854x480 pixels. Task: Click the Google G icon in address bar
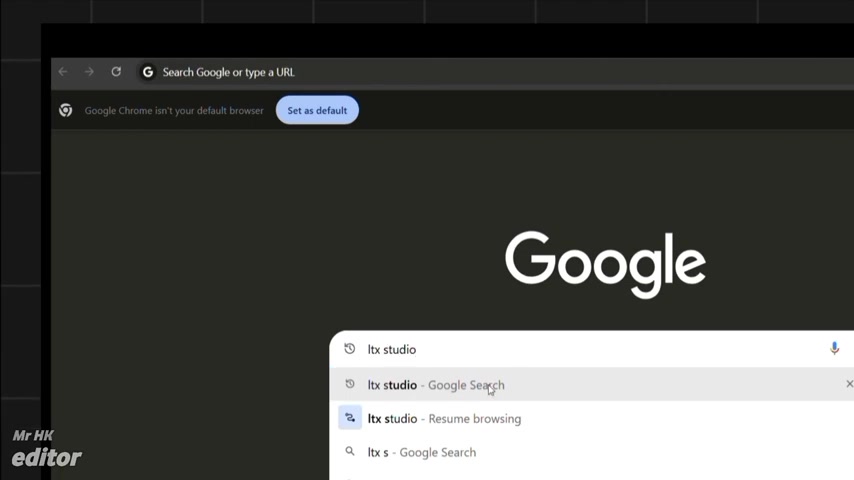(x=148, y=72)
